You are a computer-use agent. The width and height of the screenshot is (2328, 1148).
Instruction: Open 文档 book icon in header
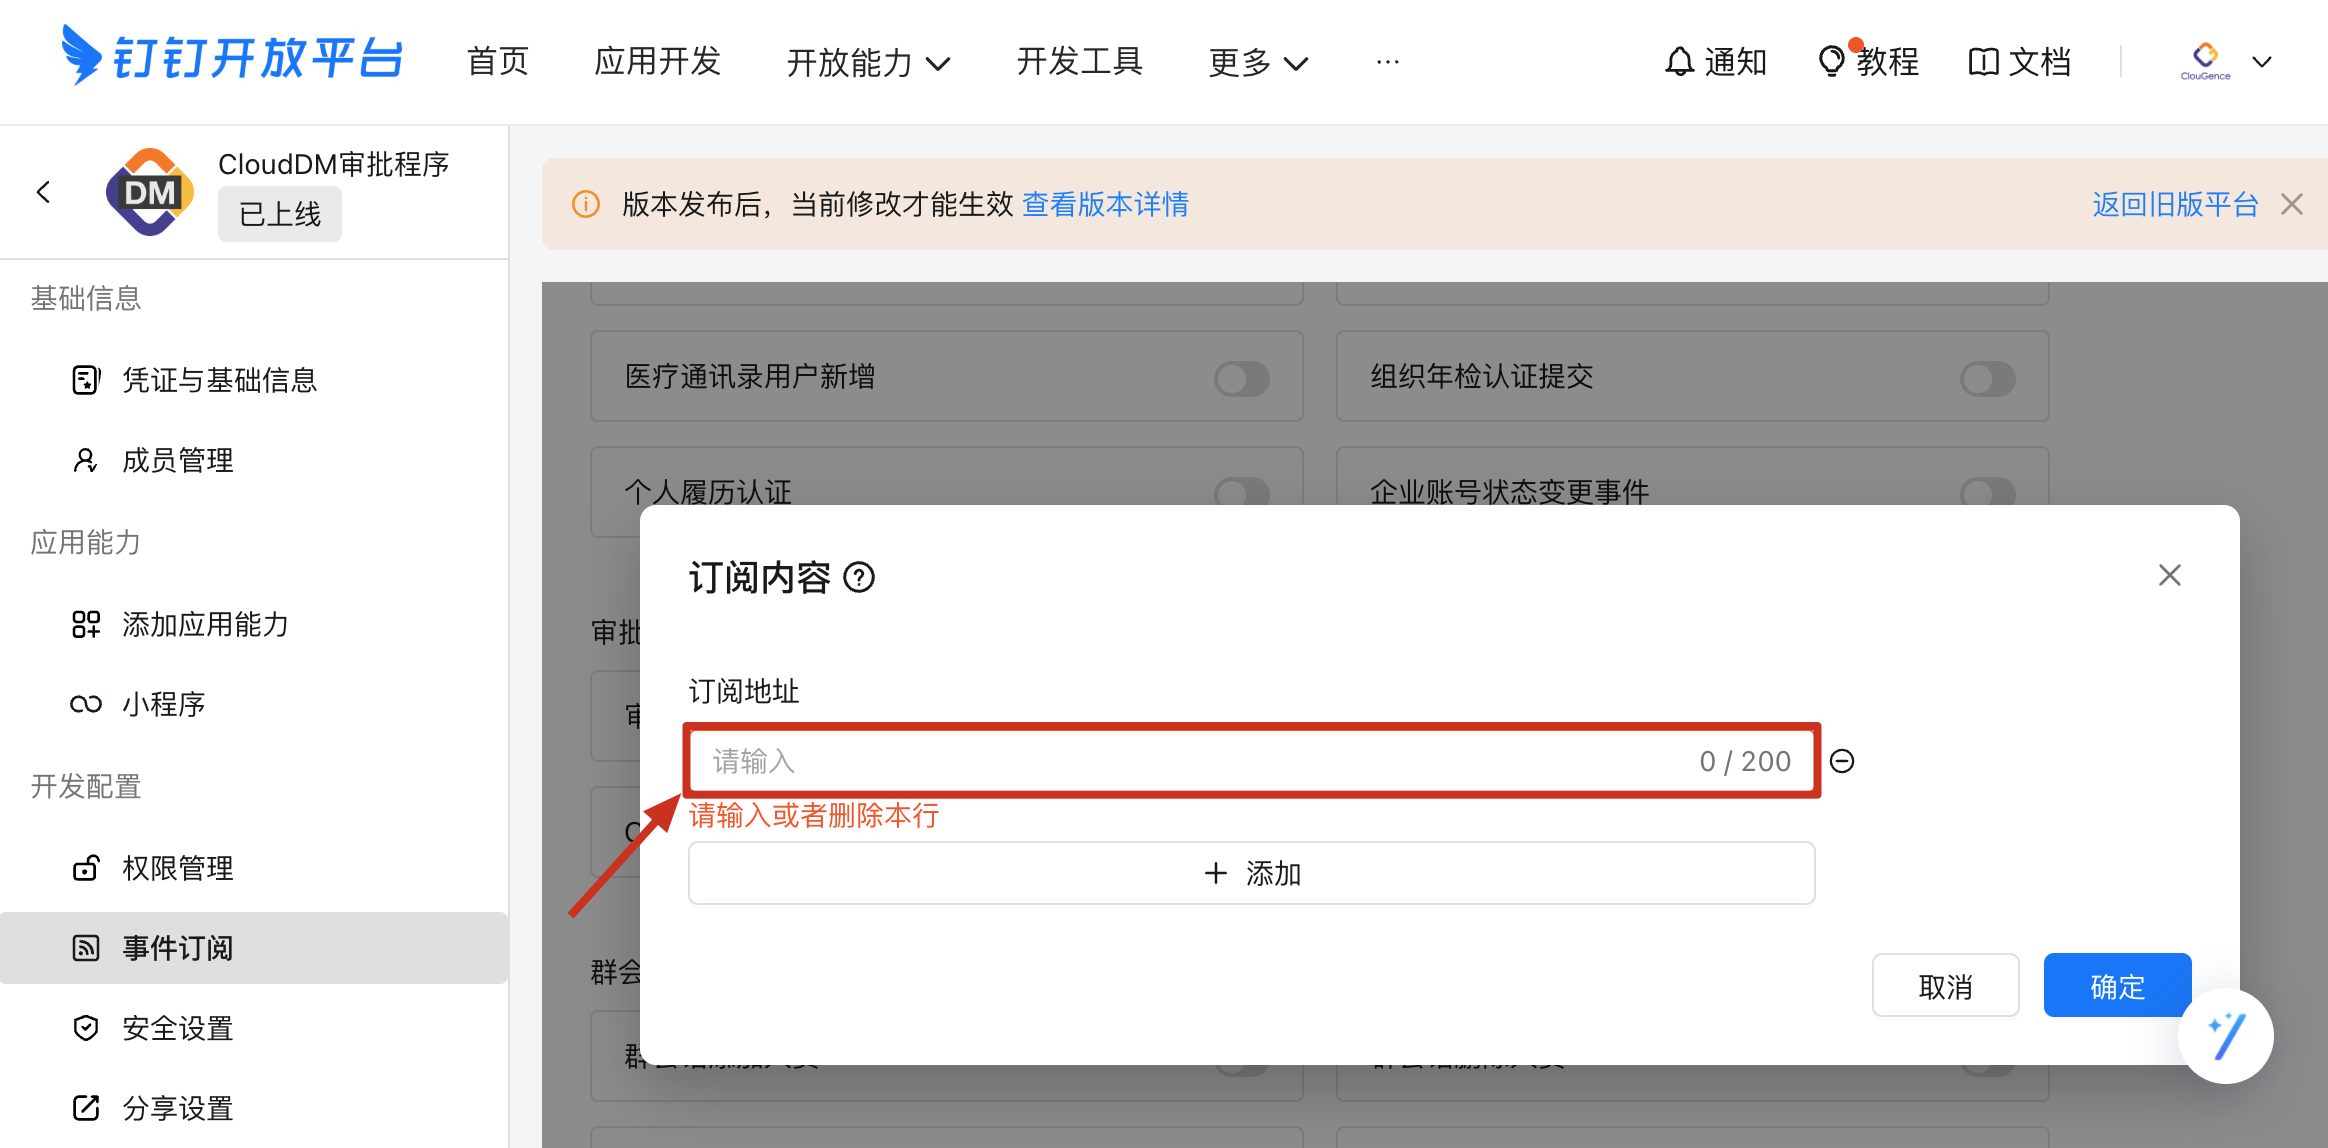coord(1983,62)
